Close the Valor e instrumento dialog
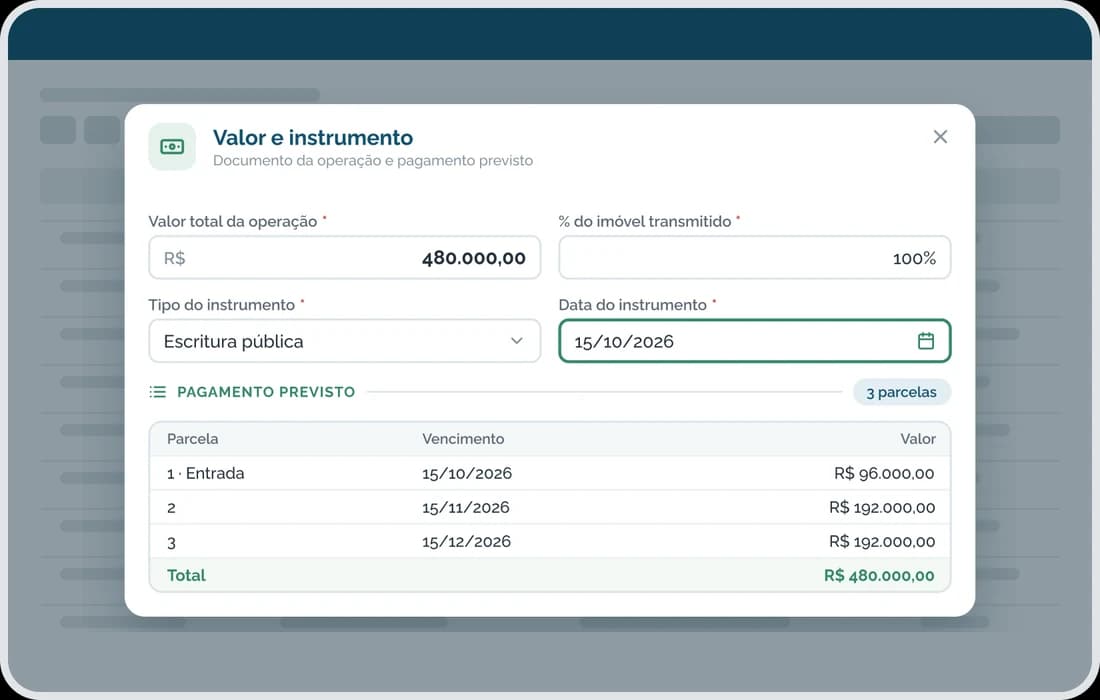This screenshot has width=1100, height=700. (940, 137)
